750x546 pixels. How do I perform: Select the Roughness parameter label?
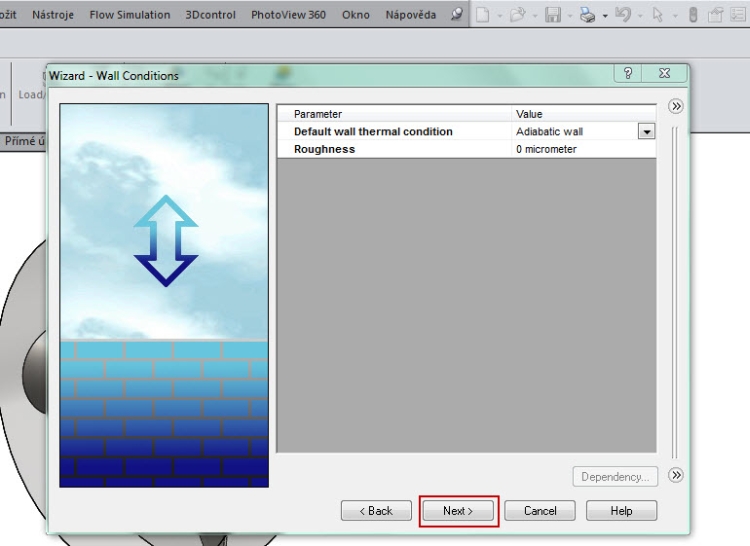click(324, 149)
